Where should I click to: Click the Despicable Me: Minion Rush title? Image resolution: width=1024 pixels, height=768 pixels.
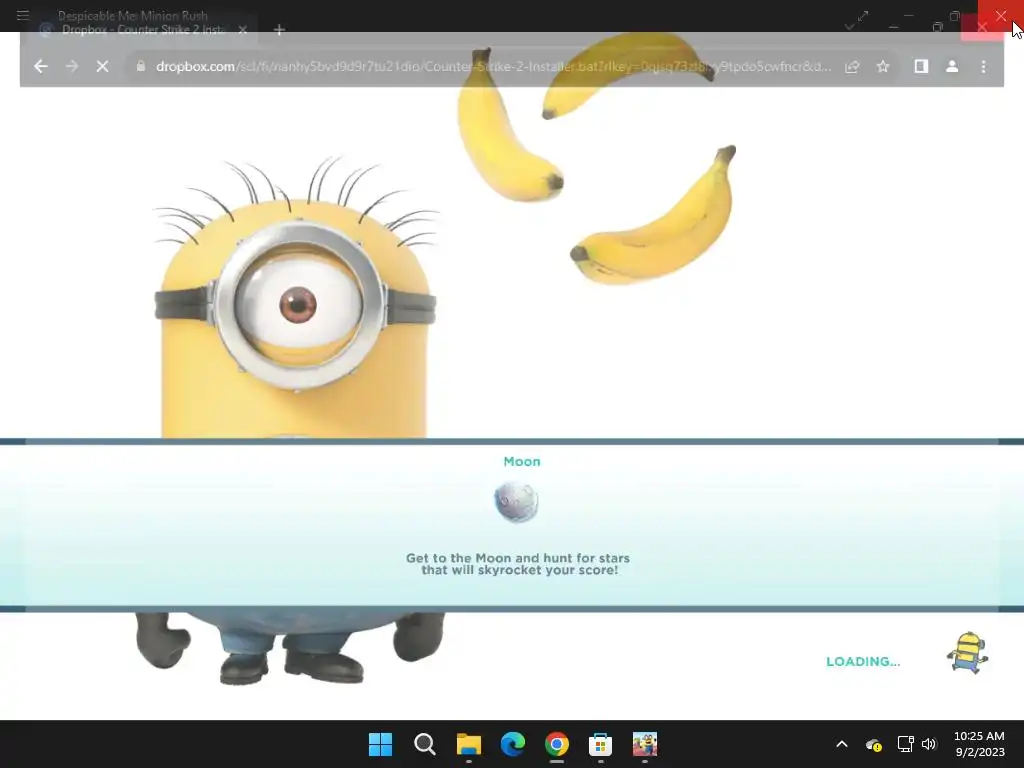[133, 16]
